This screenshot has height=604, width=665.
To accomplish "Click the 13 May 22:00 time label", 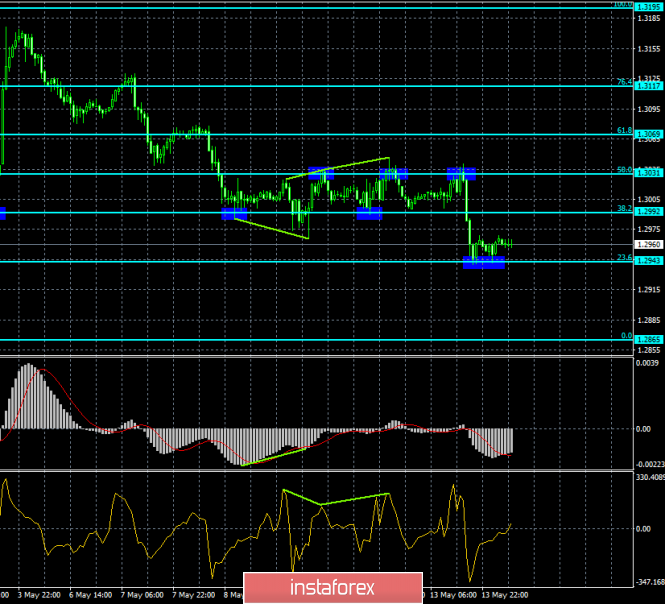I will click(505, 595).
